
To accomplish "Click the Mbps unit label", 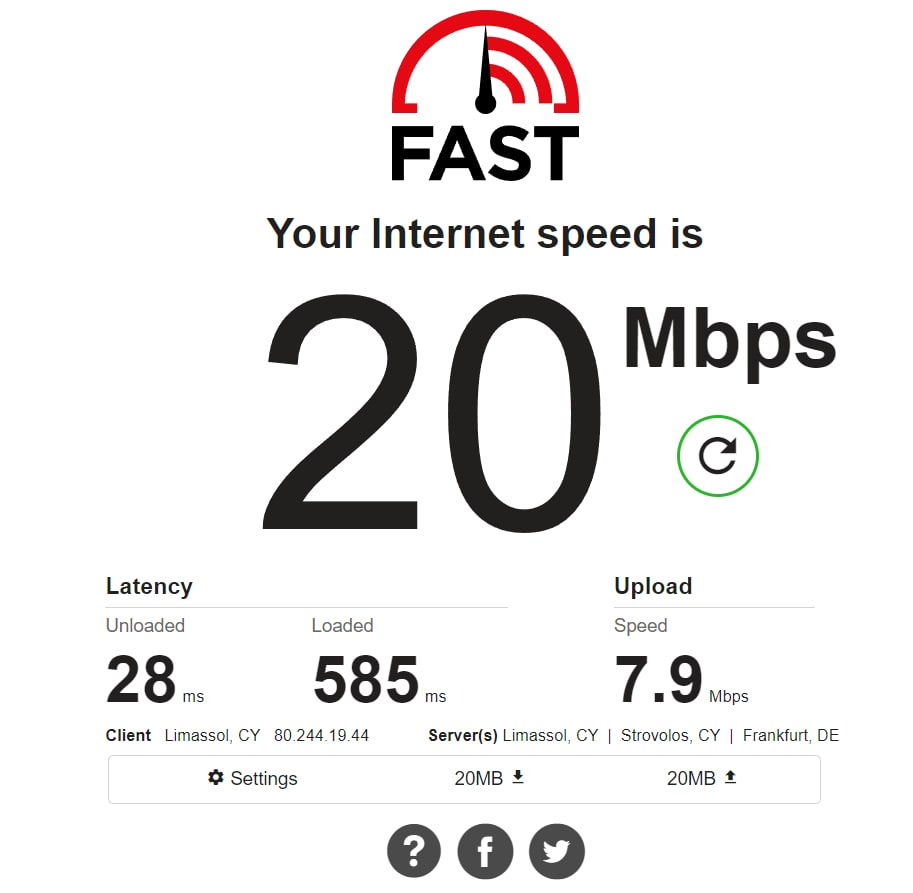I will click(x=730, y=342).
